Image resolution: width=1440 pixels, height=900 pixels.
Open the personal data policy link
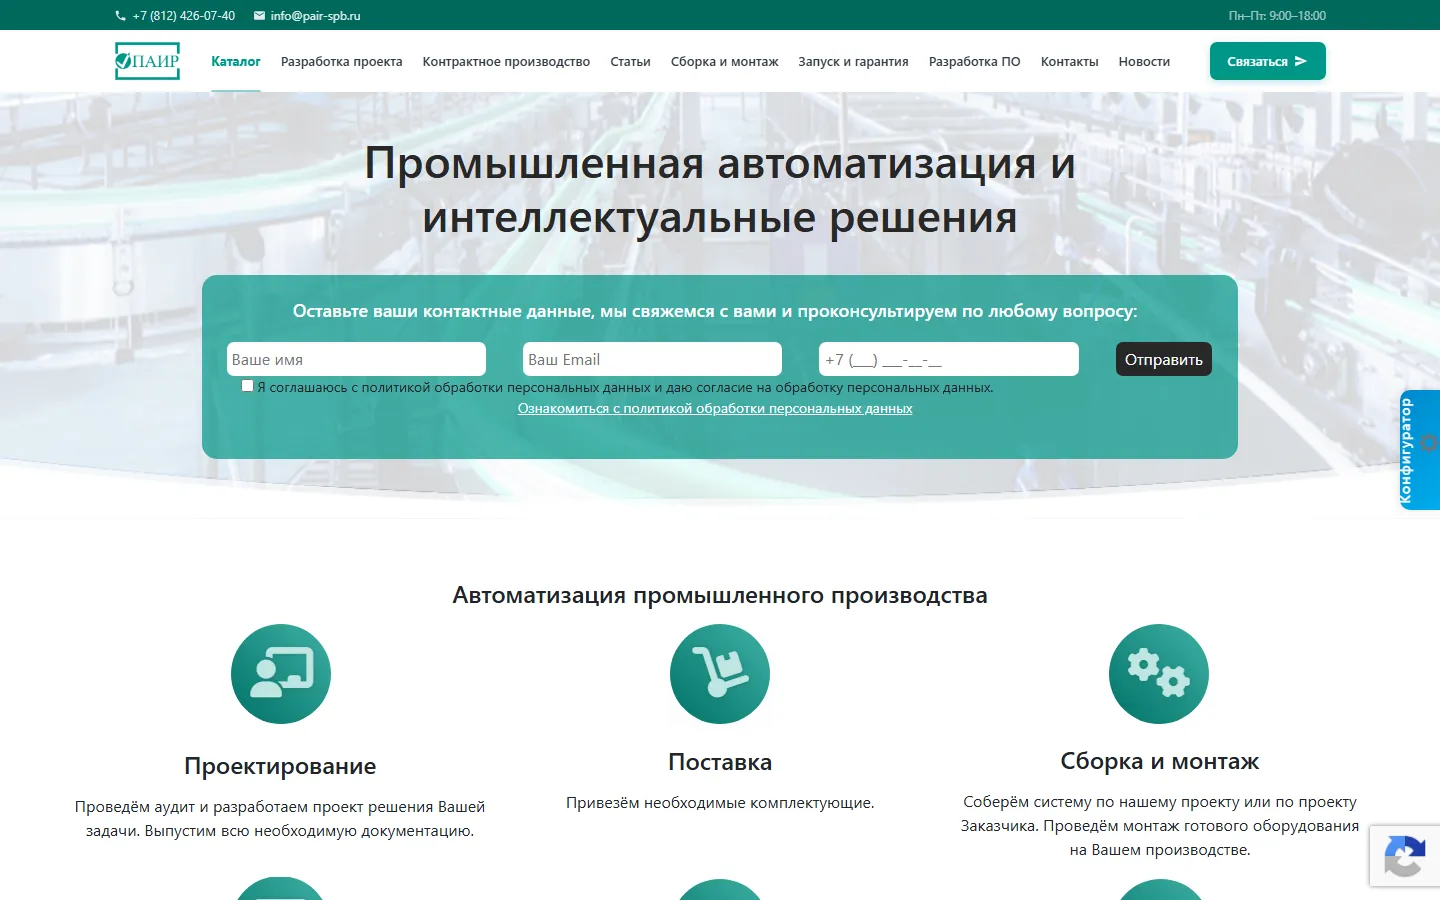tap(715, 408)
